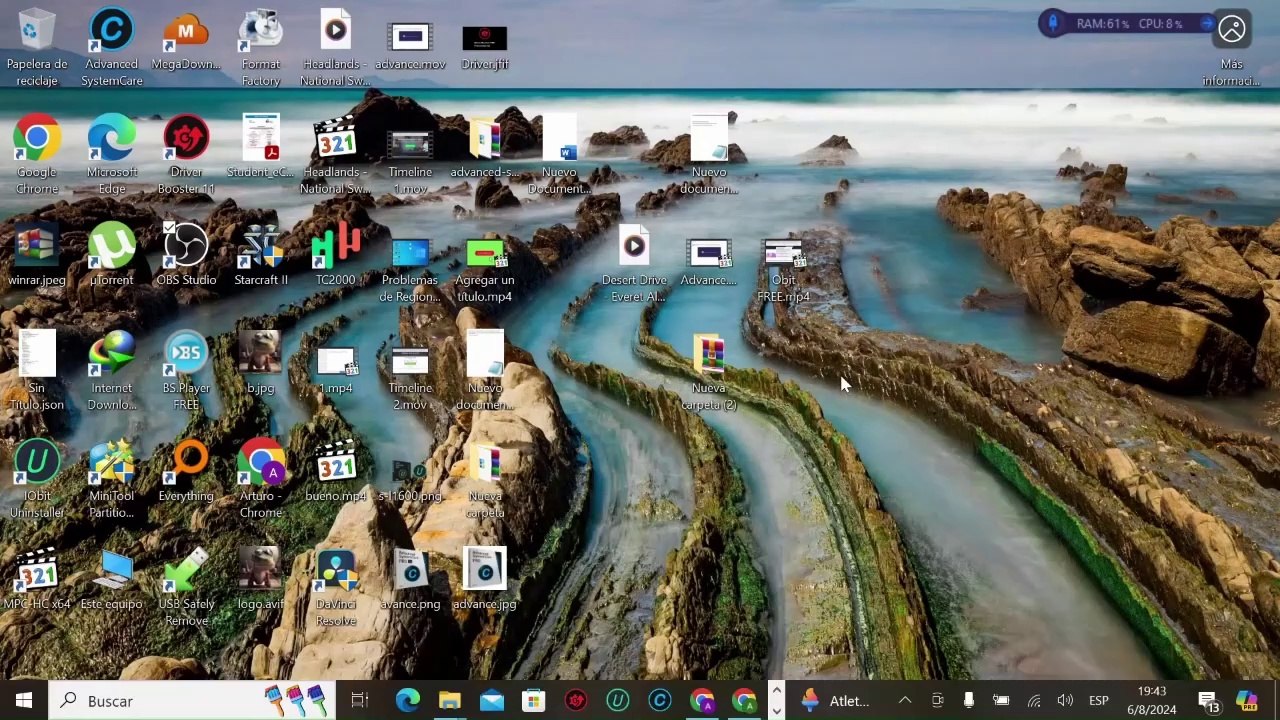The width and height of the screenshot is (1280, 720).
Task: Select the Student_eC PDF file icon
Action: coord(260,147)
